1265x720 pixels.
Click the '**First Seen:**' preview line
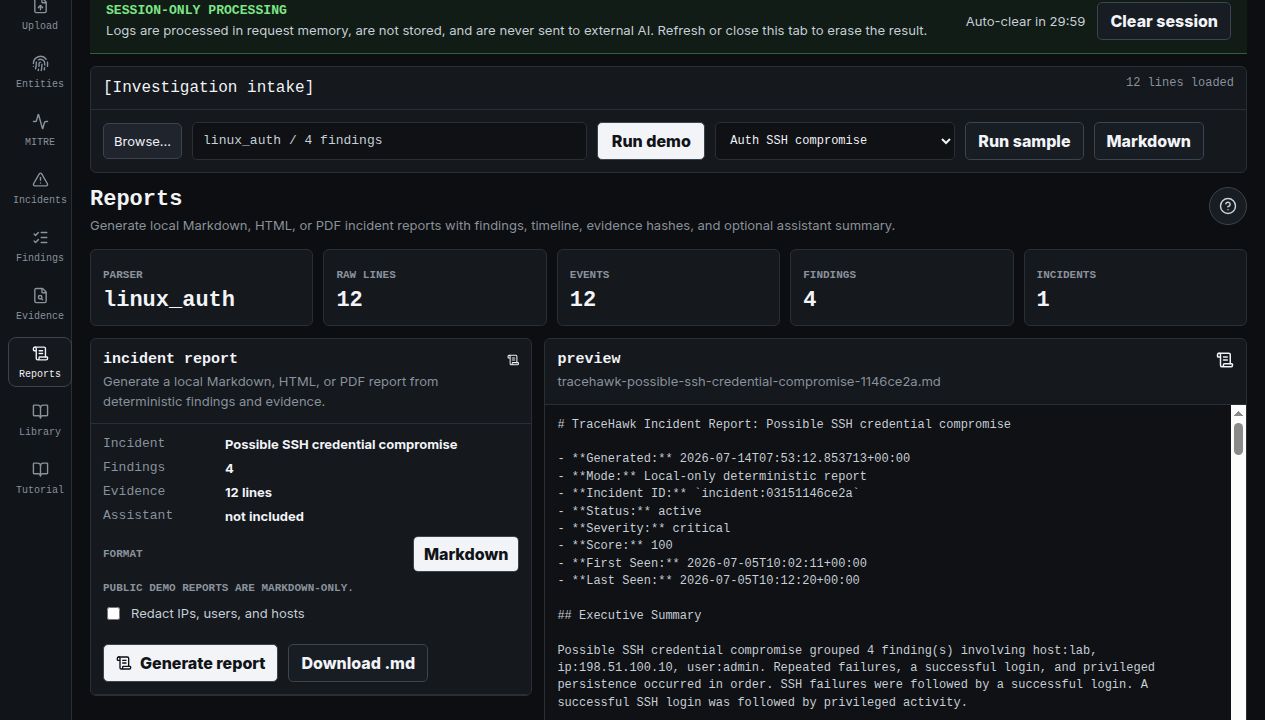(712, 563)
